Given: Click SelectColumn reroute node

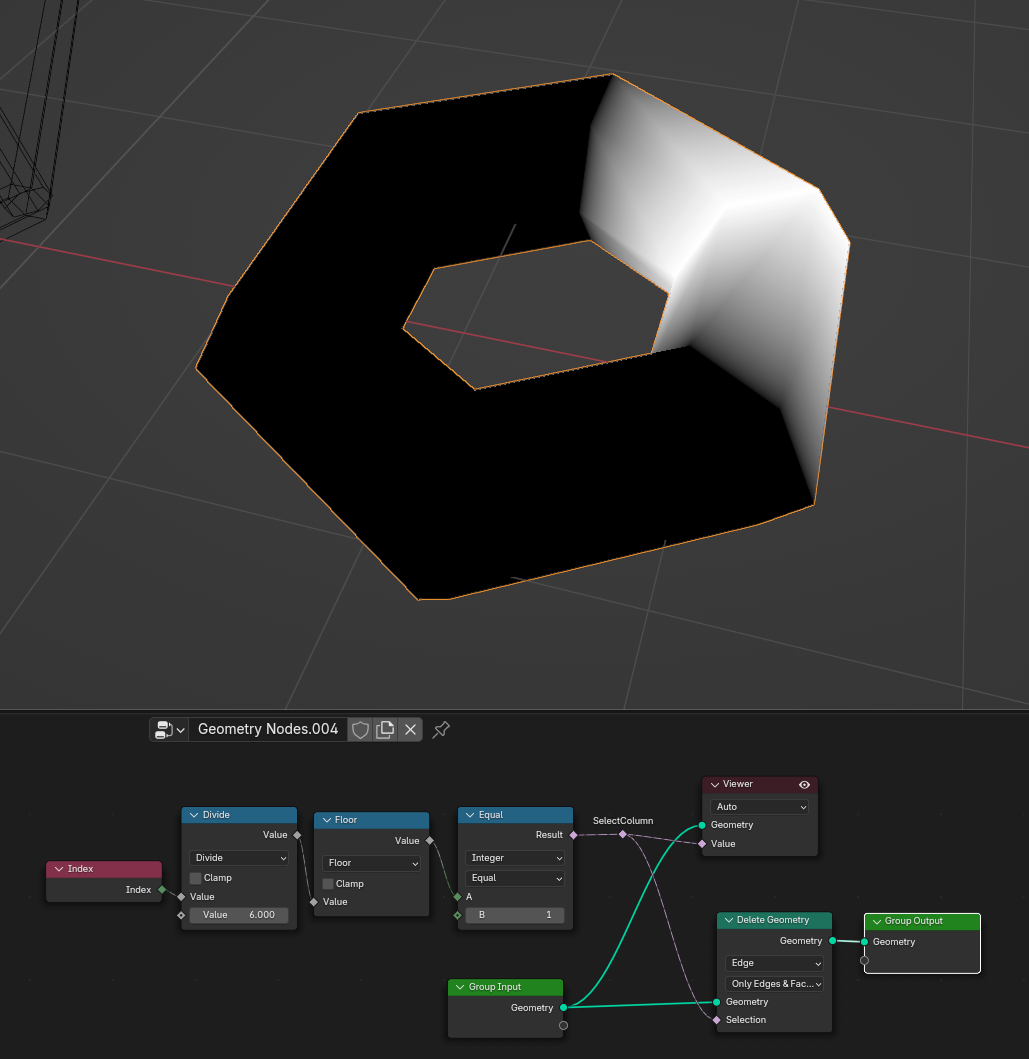Looking at the screenshot, I should 623,835.
